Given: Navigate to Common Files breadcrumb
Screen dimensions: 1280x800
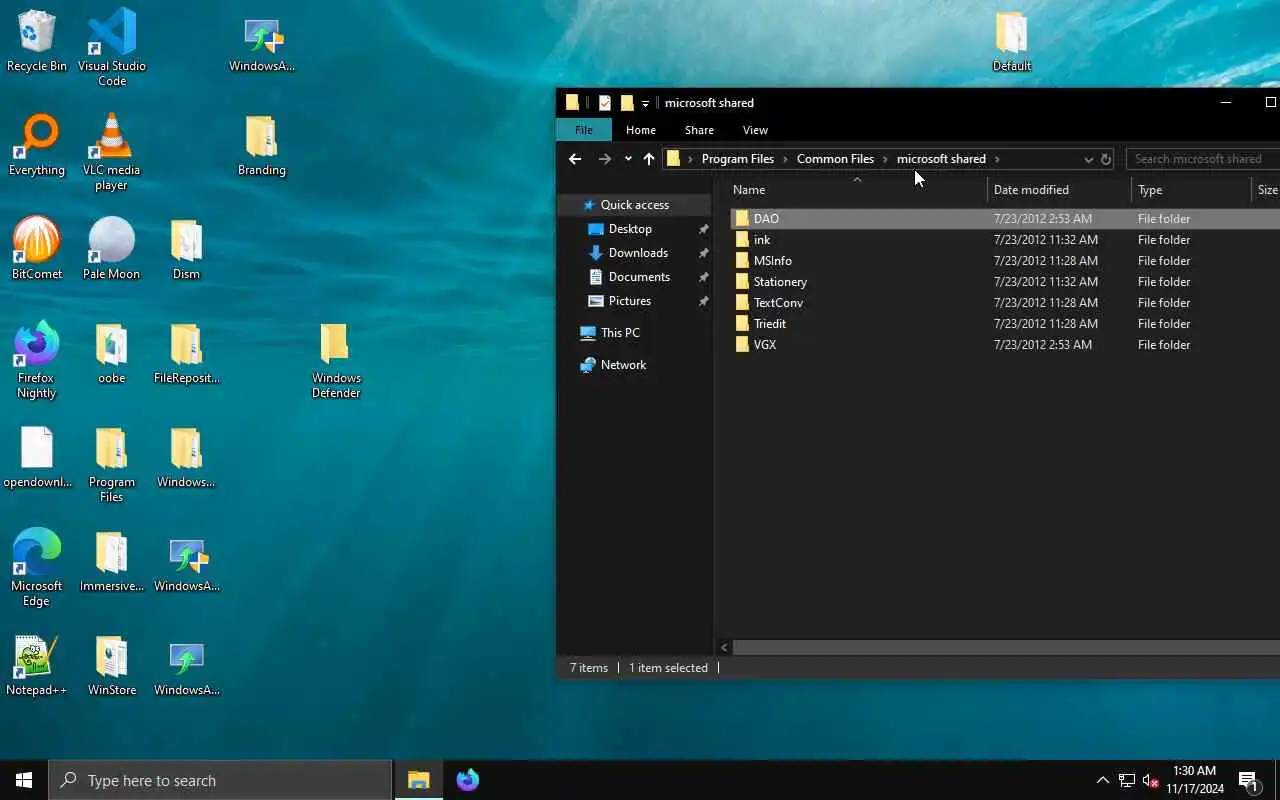Looking at the screenshot, I should click(835, 159).
